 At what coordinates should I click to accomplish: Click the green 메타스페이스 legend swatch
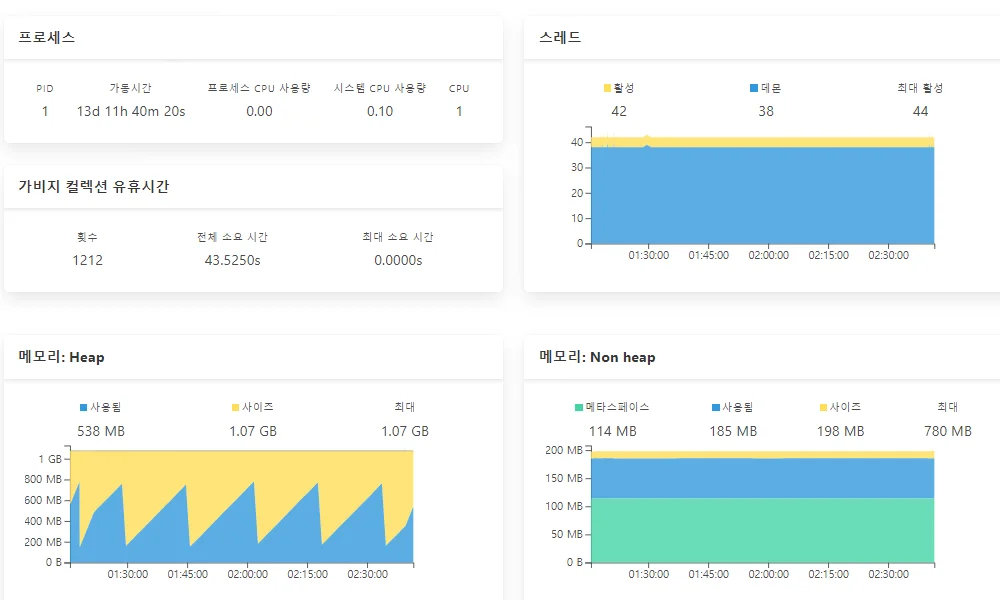click(579, 407)
